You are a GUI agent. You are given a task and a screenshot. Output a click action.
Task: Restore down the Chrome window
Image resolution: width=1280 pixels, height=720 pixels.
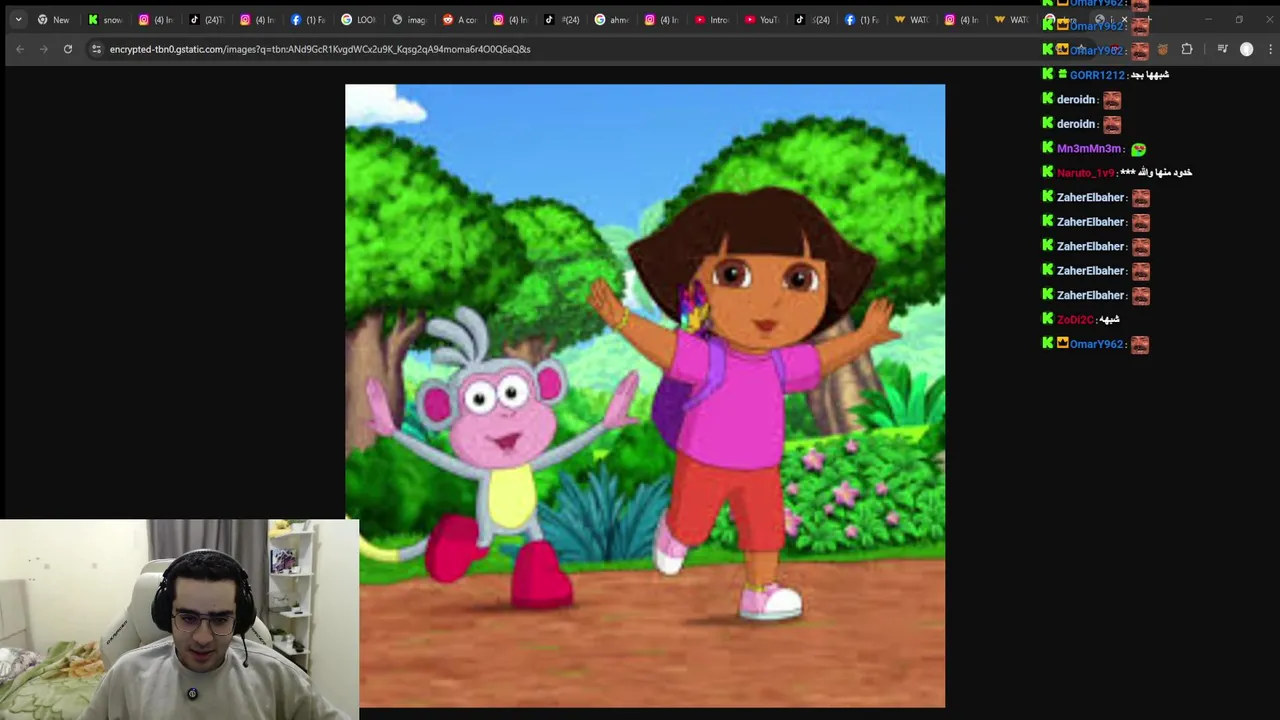click(1239, 20)
